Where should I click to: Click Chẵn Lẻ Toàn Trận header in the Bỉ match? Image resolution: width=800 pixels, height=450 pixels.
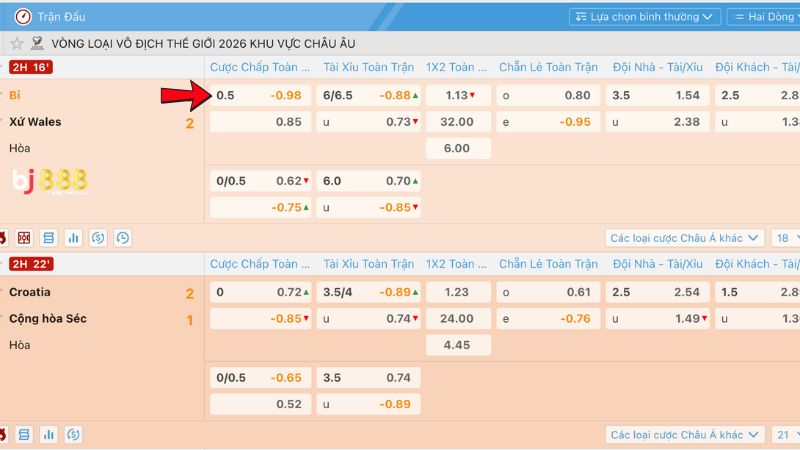(548, 67)
